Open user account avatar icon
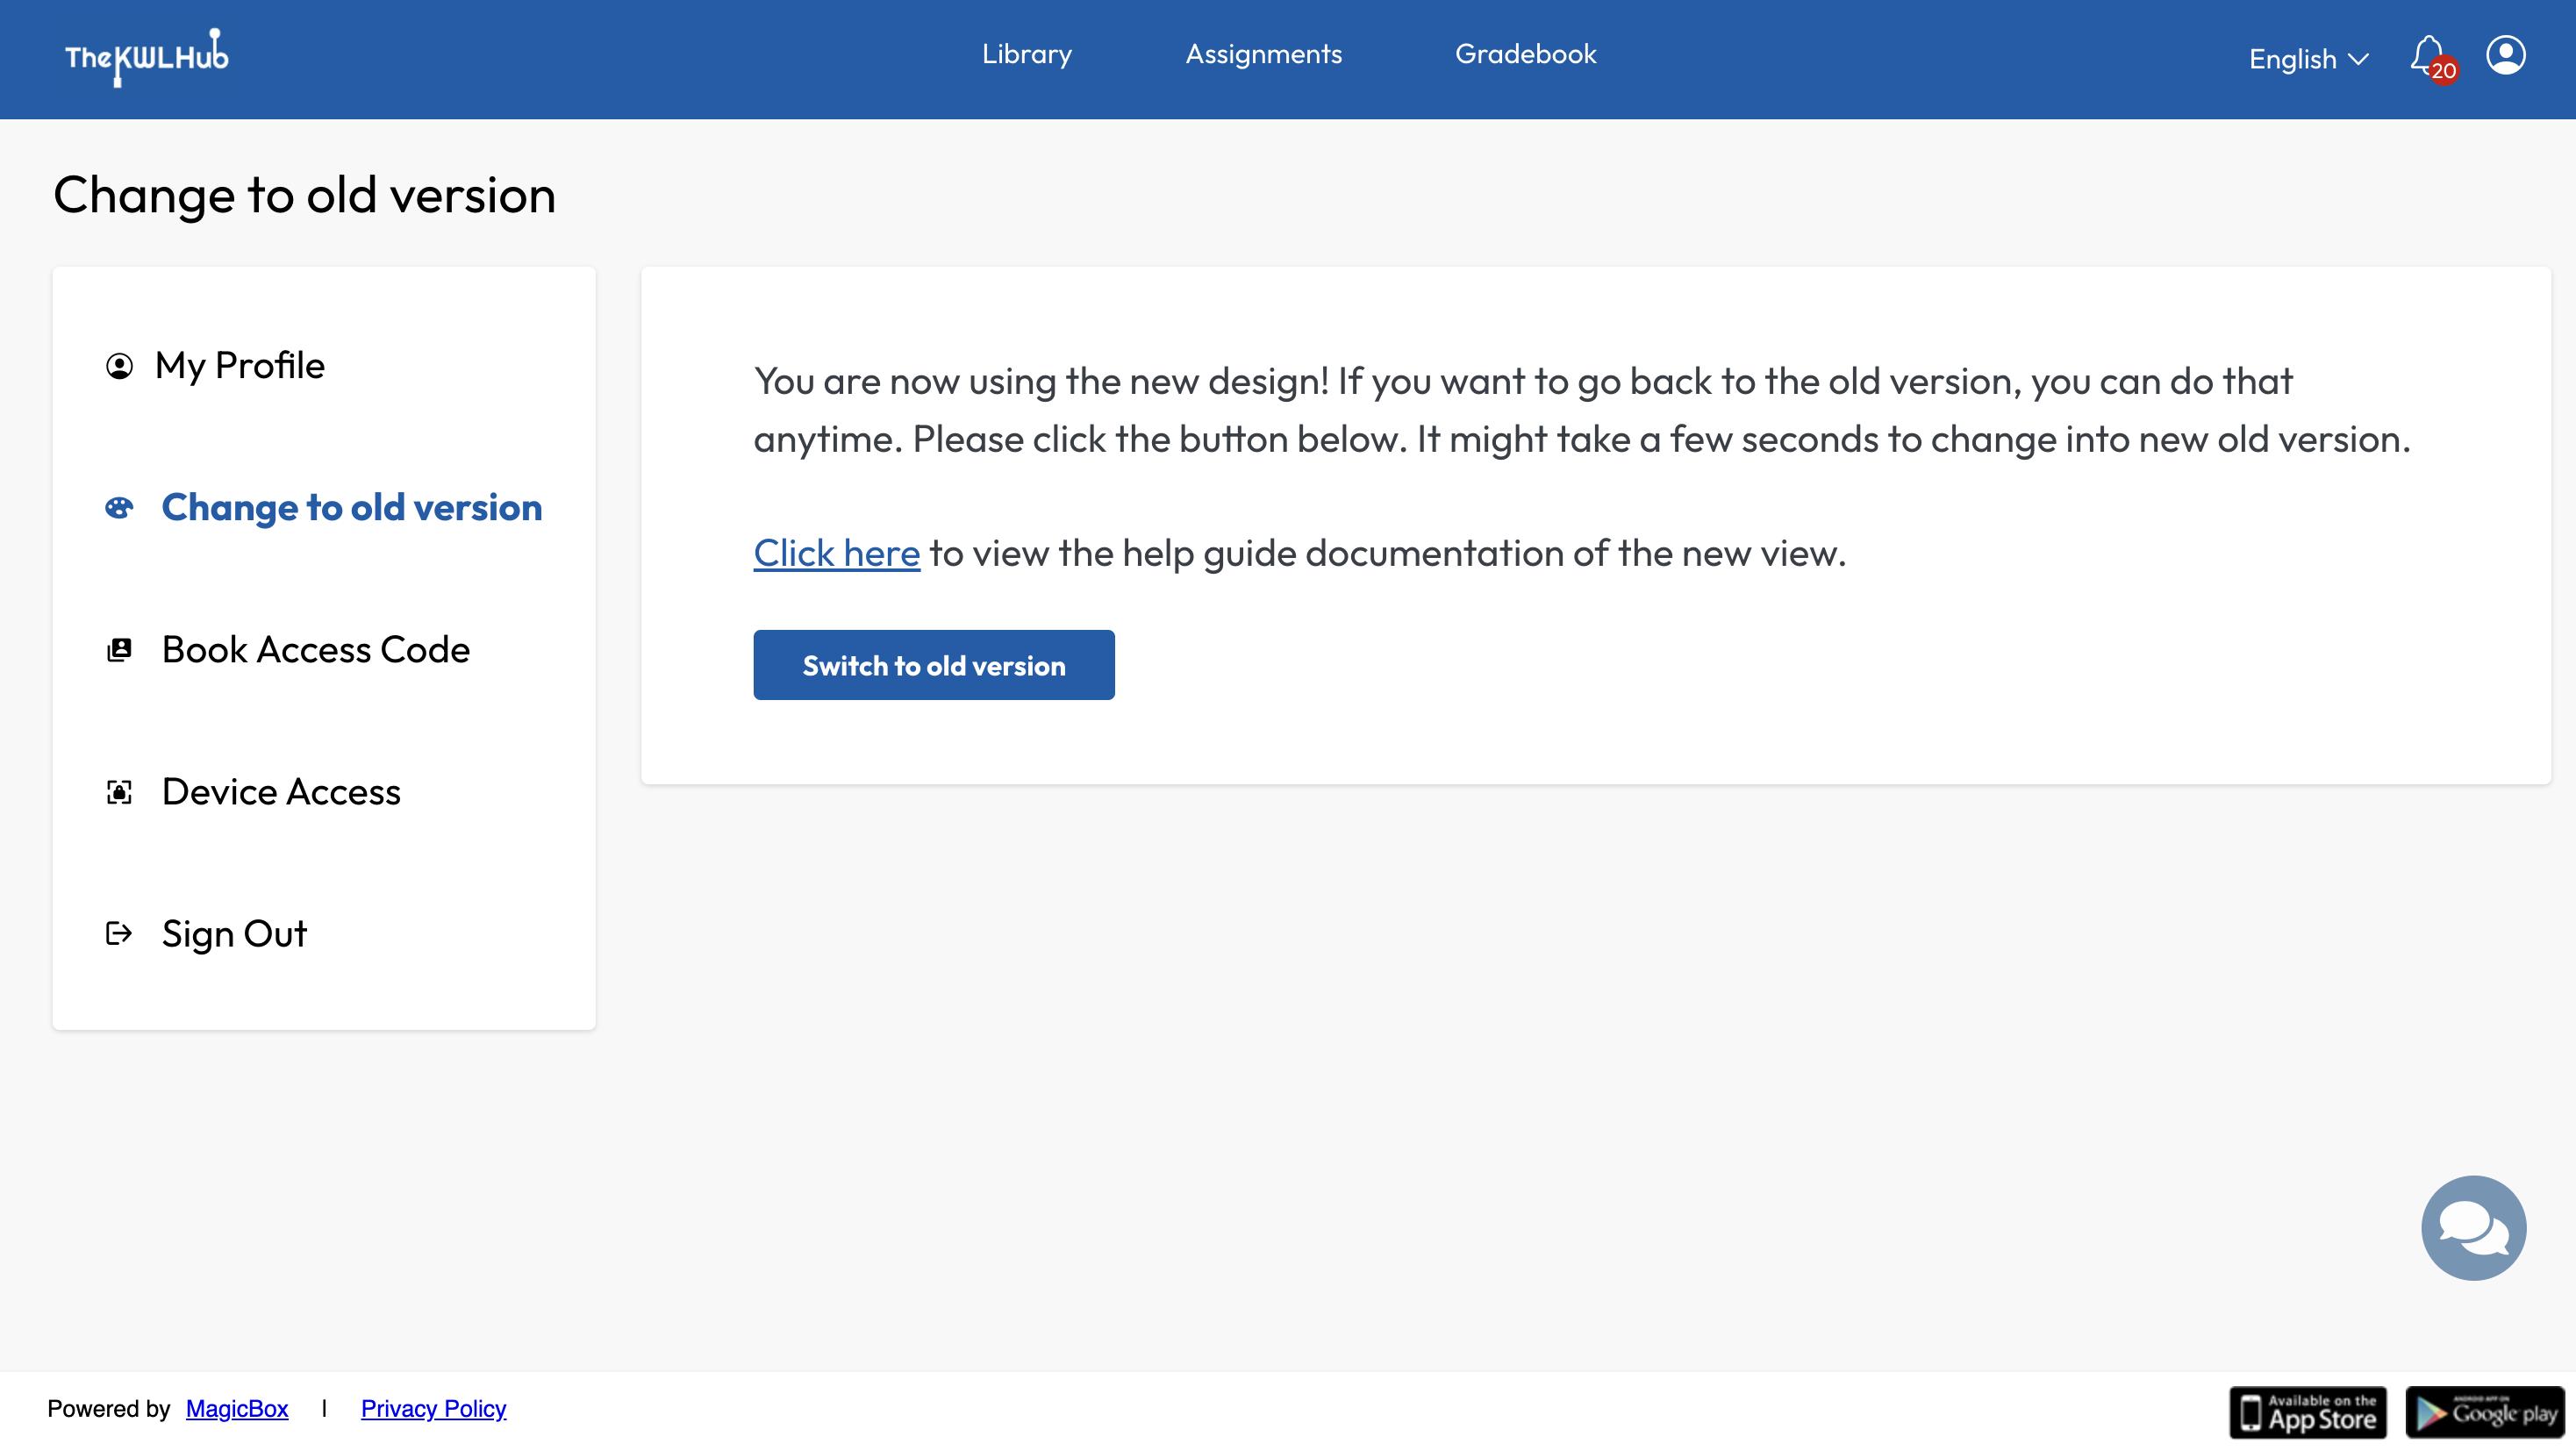Screen dimensions: 2576x1451 pos(2505,56)
